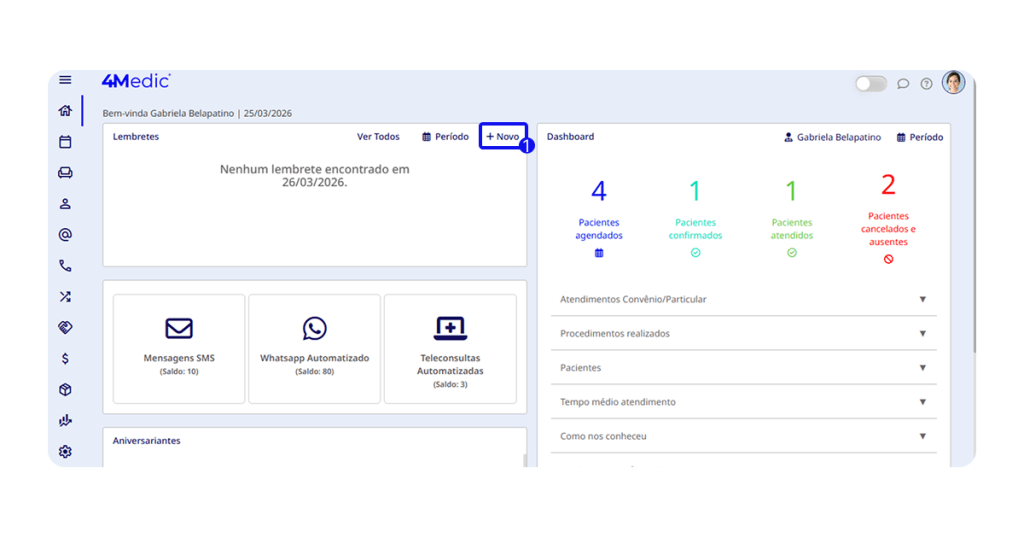The image size is (1024, 538).
Task: Open the hamburger menu in the sidebar
Action: pos(65,80)
